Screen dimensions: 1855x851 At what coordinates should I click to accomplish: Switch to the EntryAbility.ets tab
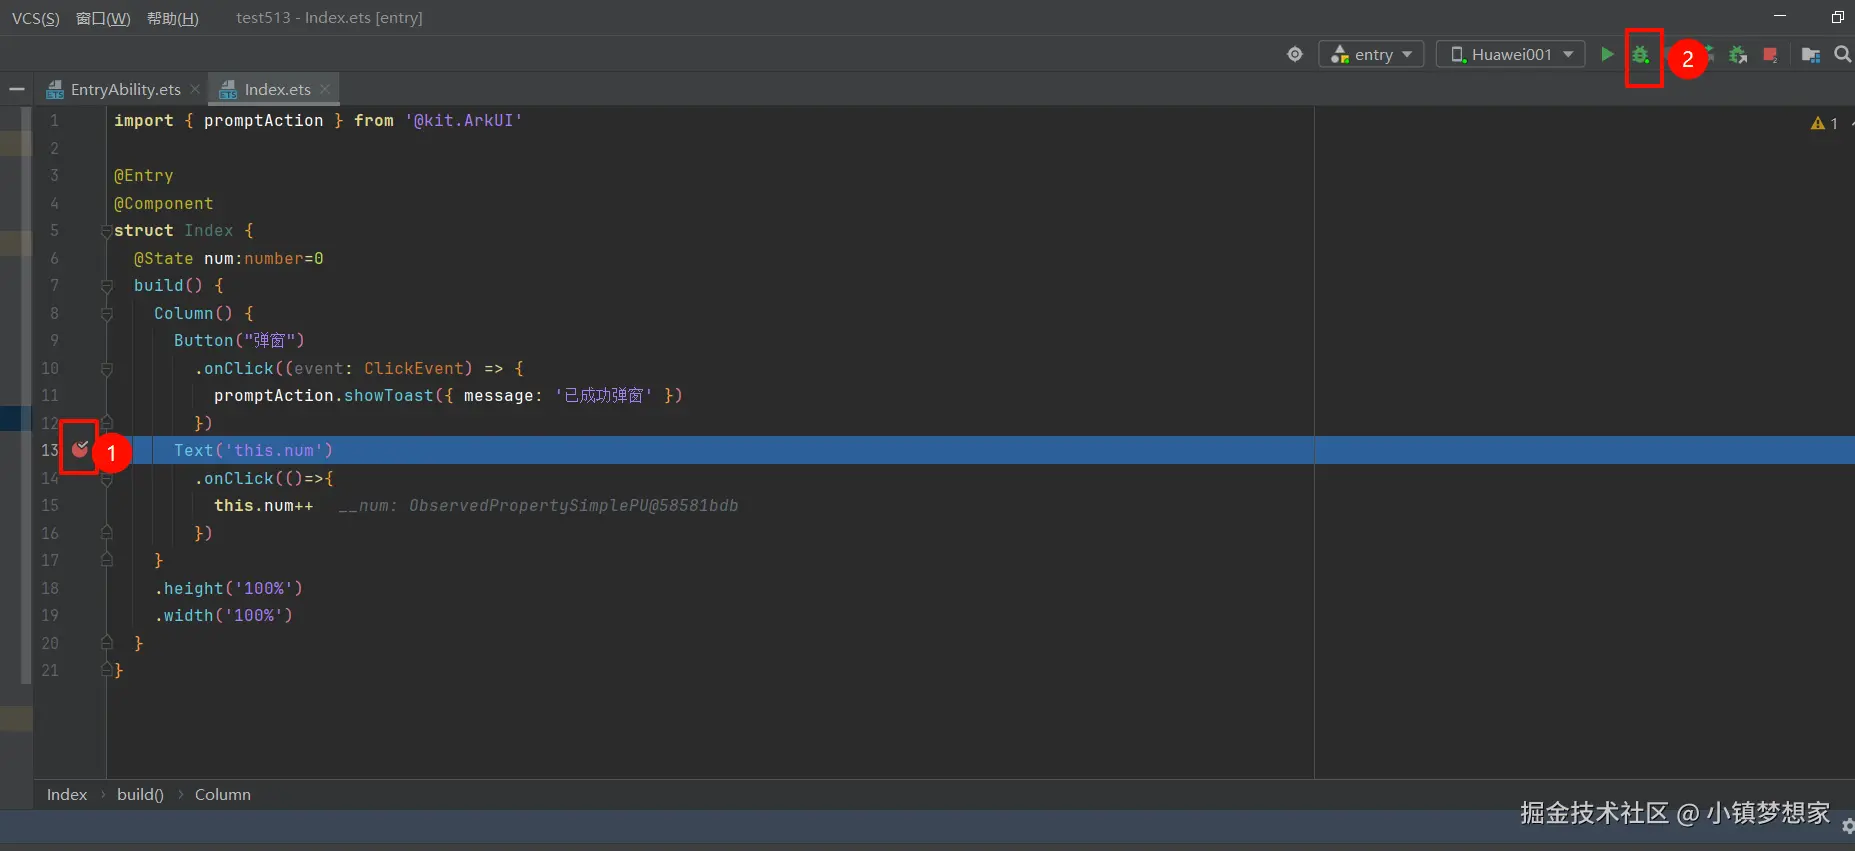[124, 90]
